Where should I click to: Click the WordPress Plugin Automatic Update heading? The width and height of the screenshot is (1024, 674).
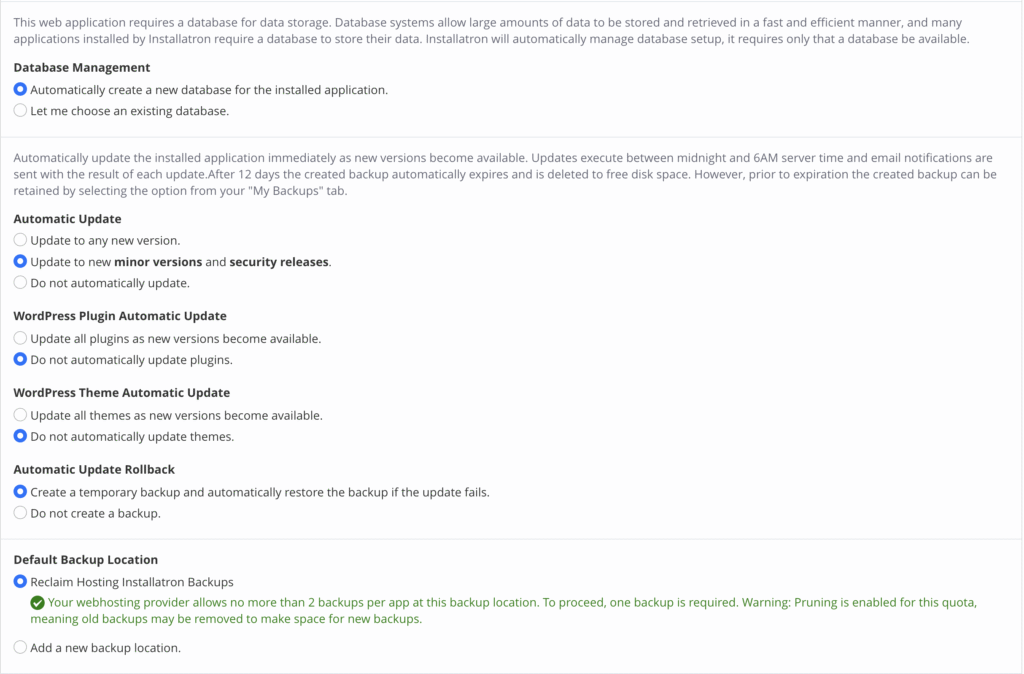(120, 316)
